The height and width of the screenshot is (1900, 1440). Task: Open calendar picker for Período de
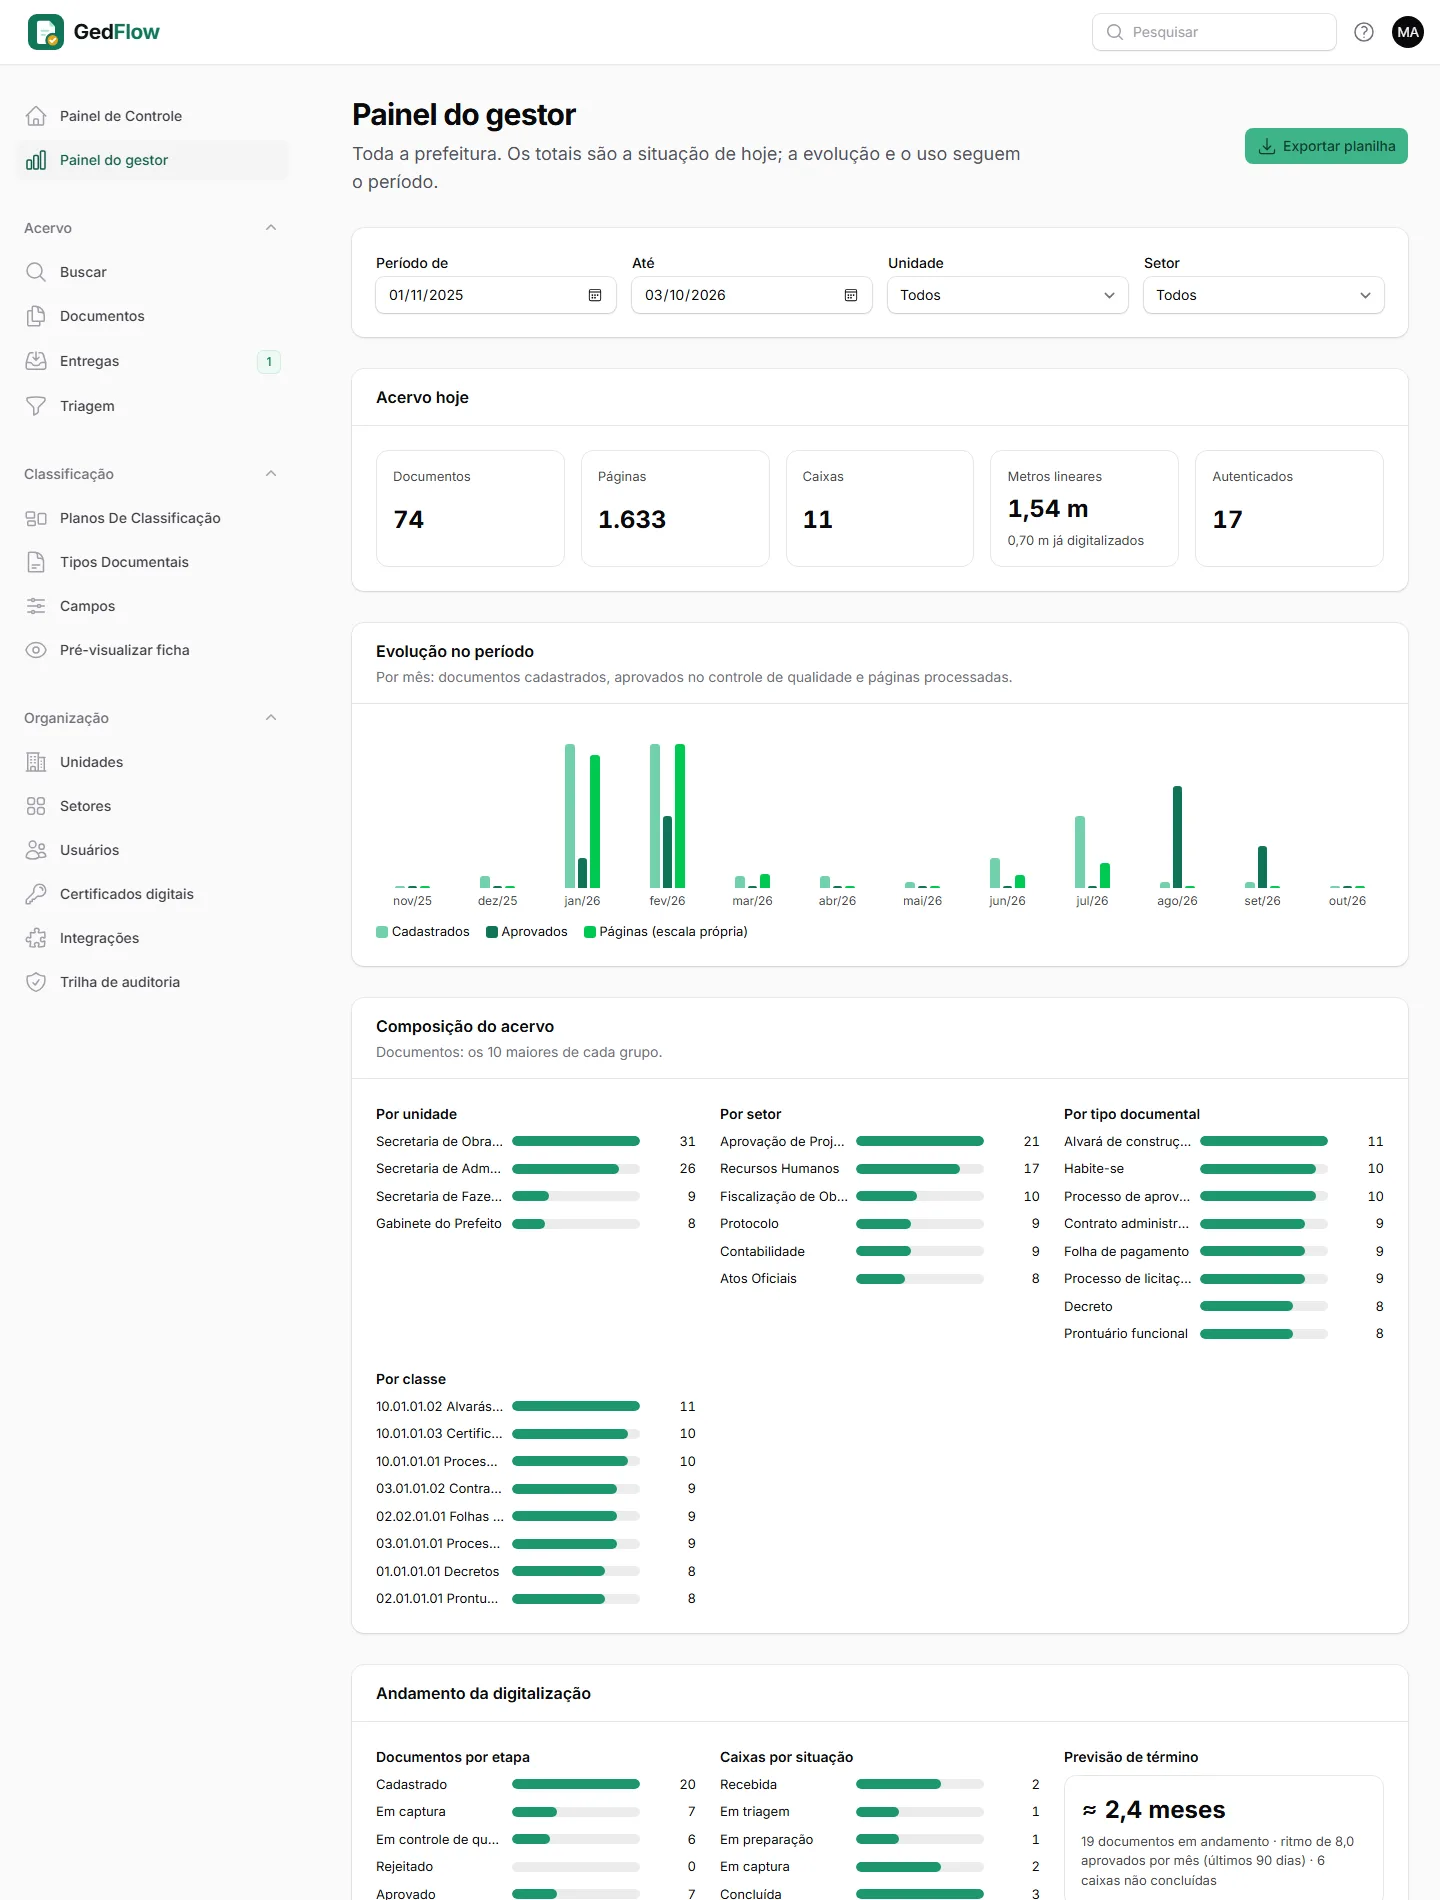[595, 295]
